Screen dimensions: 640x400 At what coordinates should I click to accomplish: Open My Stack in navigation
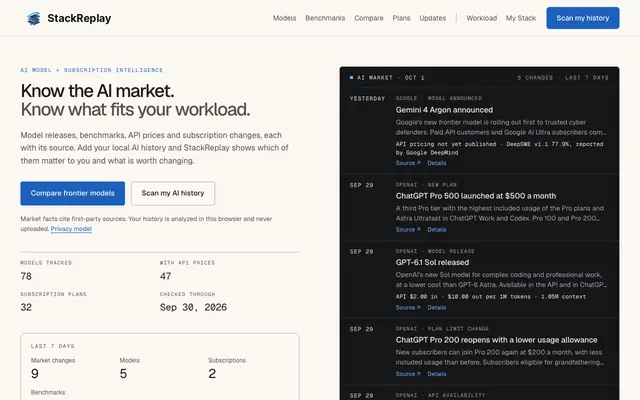click(521, 18)
